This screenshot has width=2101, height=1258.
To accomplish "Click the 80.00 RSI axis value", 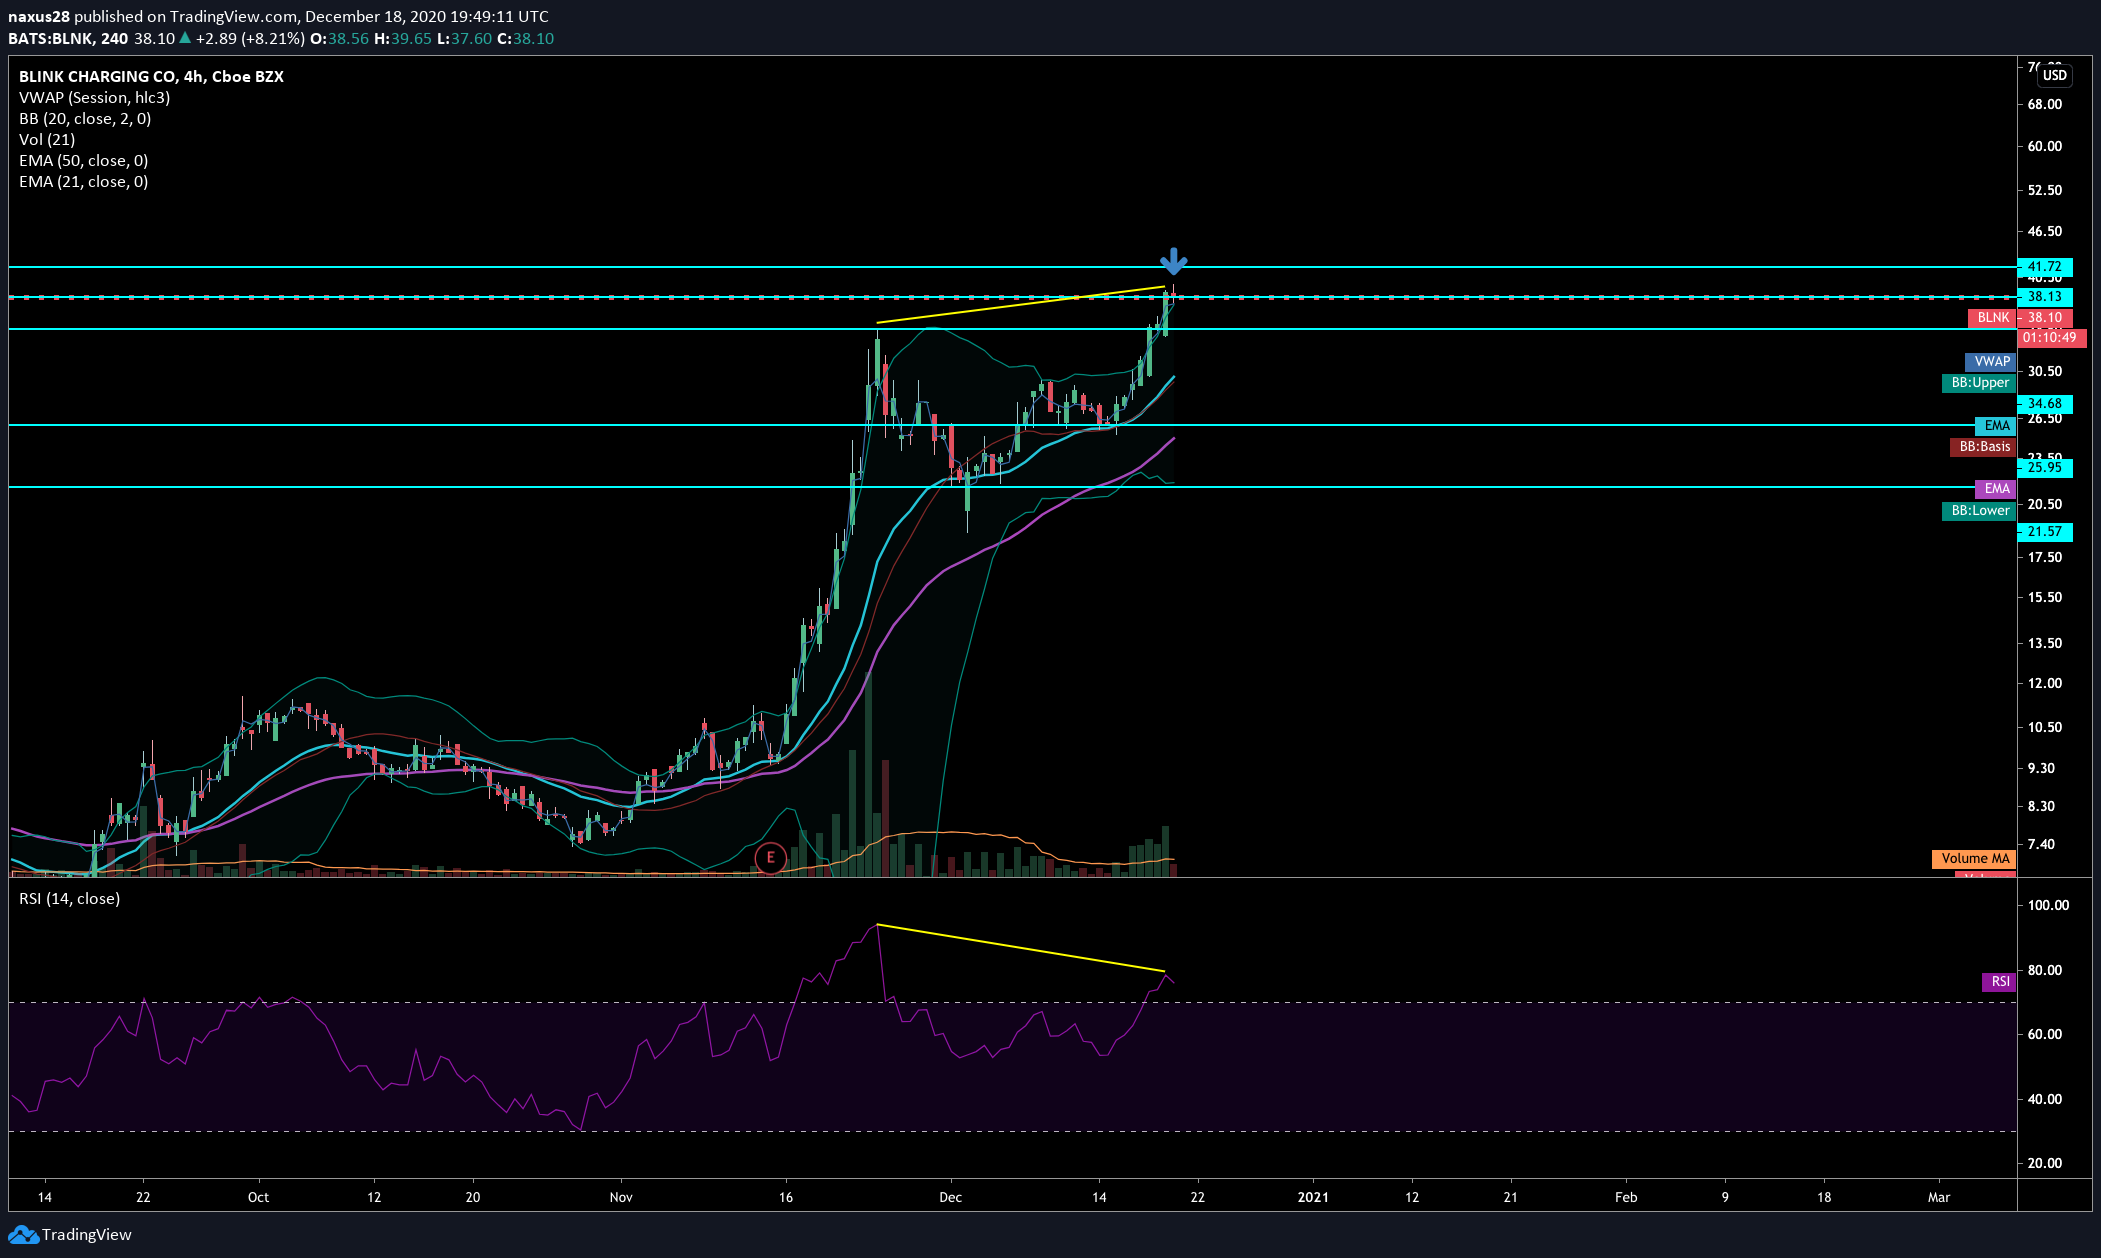I will (x=2045, y=970).
